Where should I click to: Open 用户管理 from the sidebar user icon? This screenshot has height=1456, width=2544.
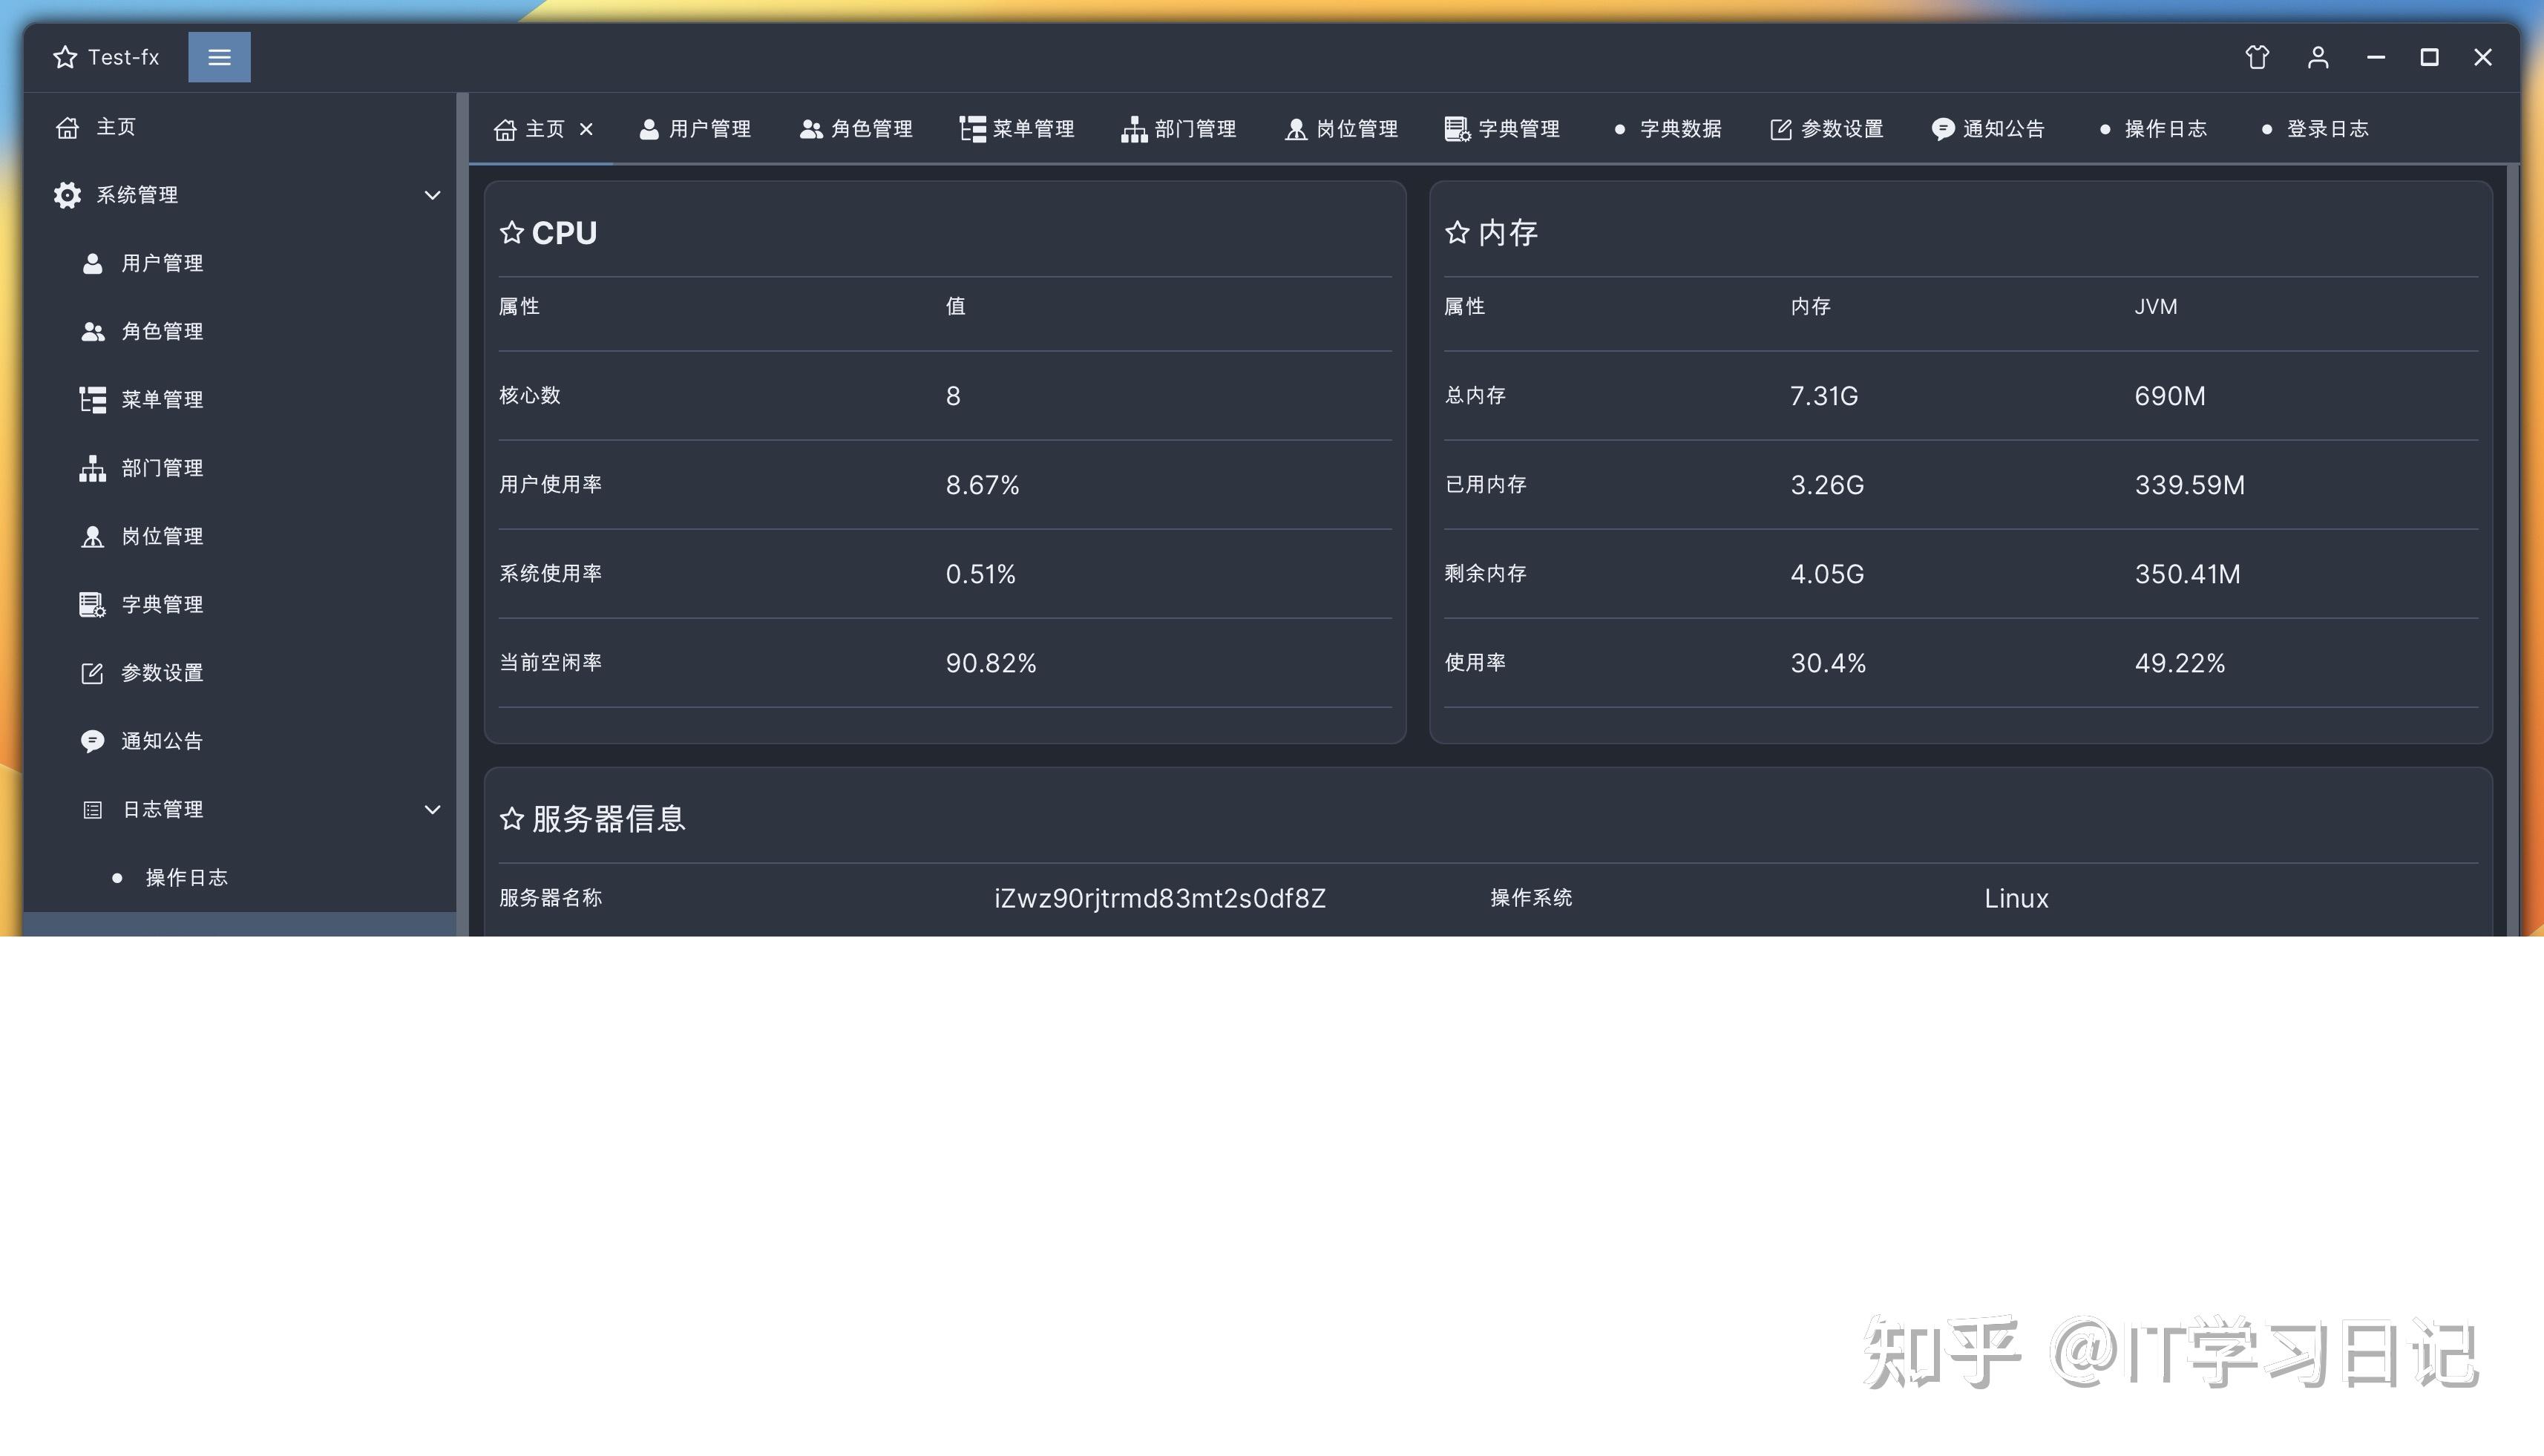[93, 263]
